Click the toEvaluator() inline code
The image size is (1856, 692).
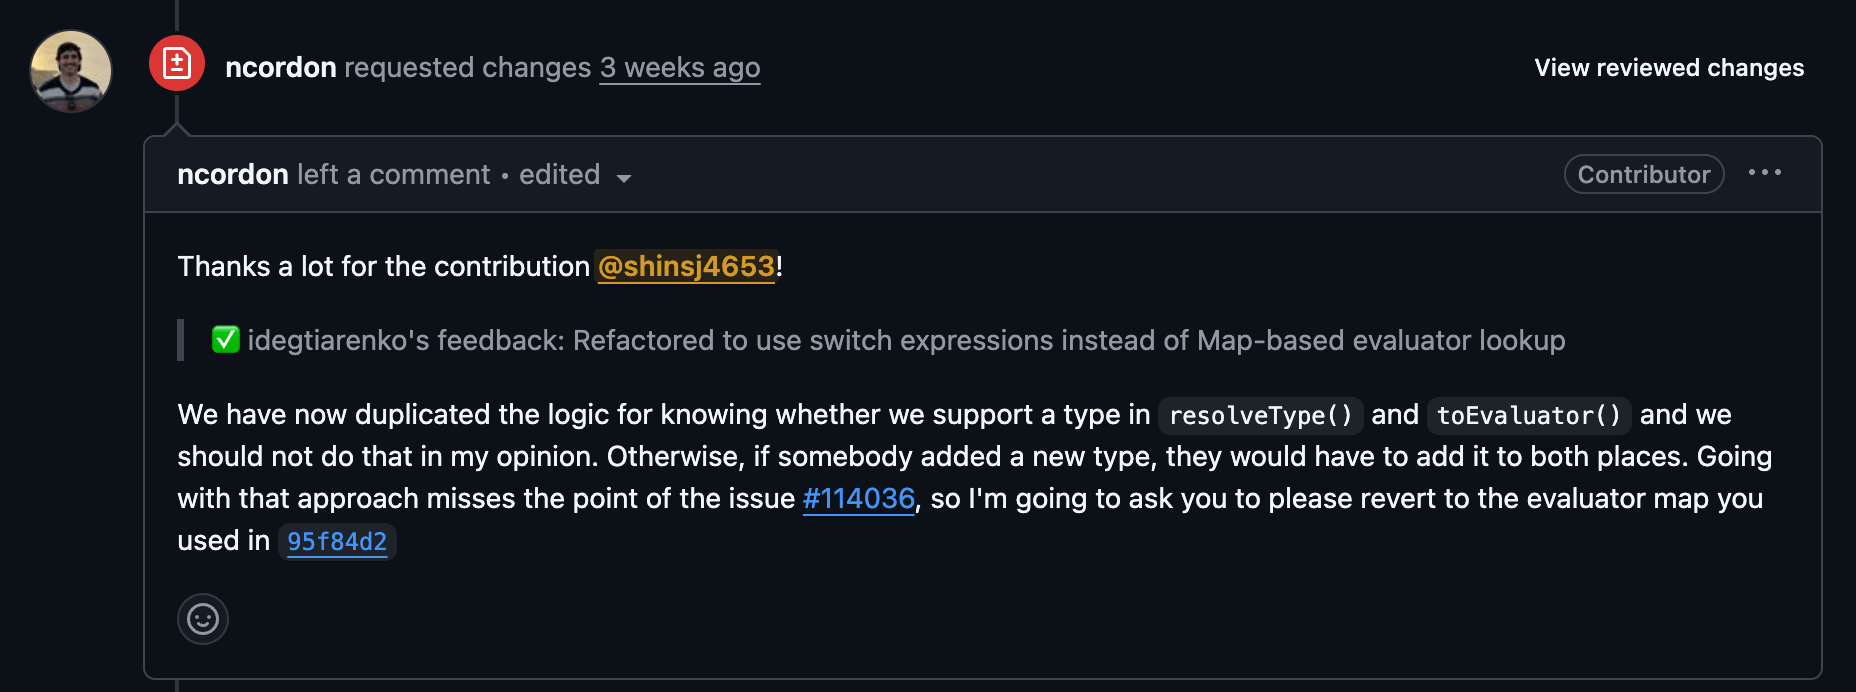(1528, 416)
